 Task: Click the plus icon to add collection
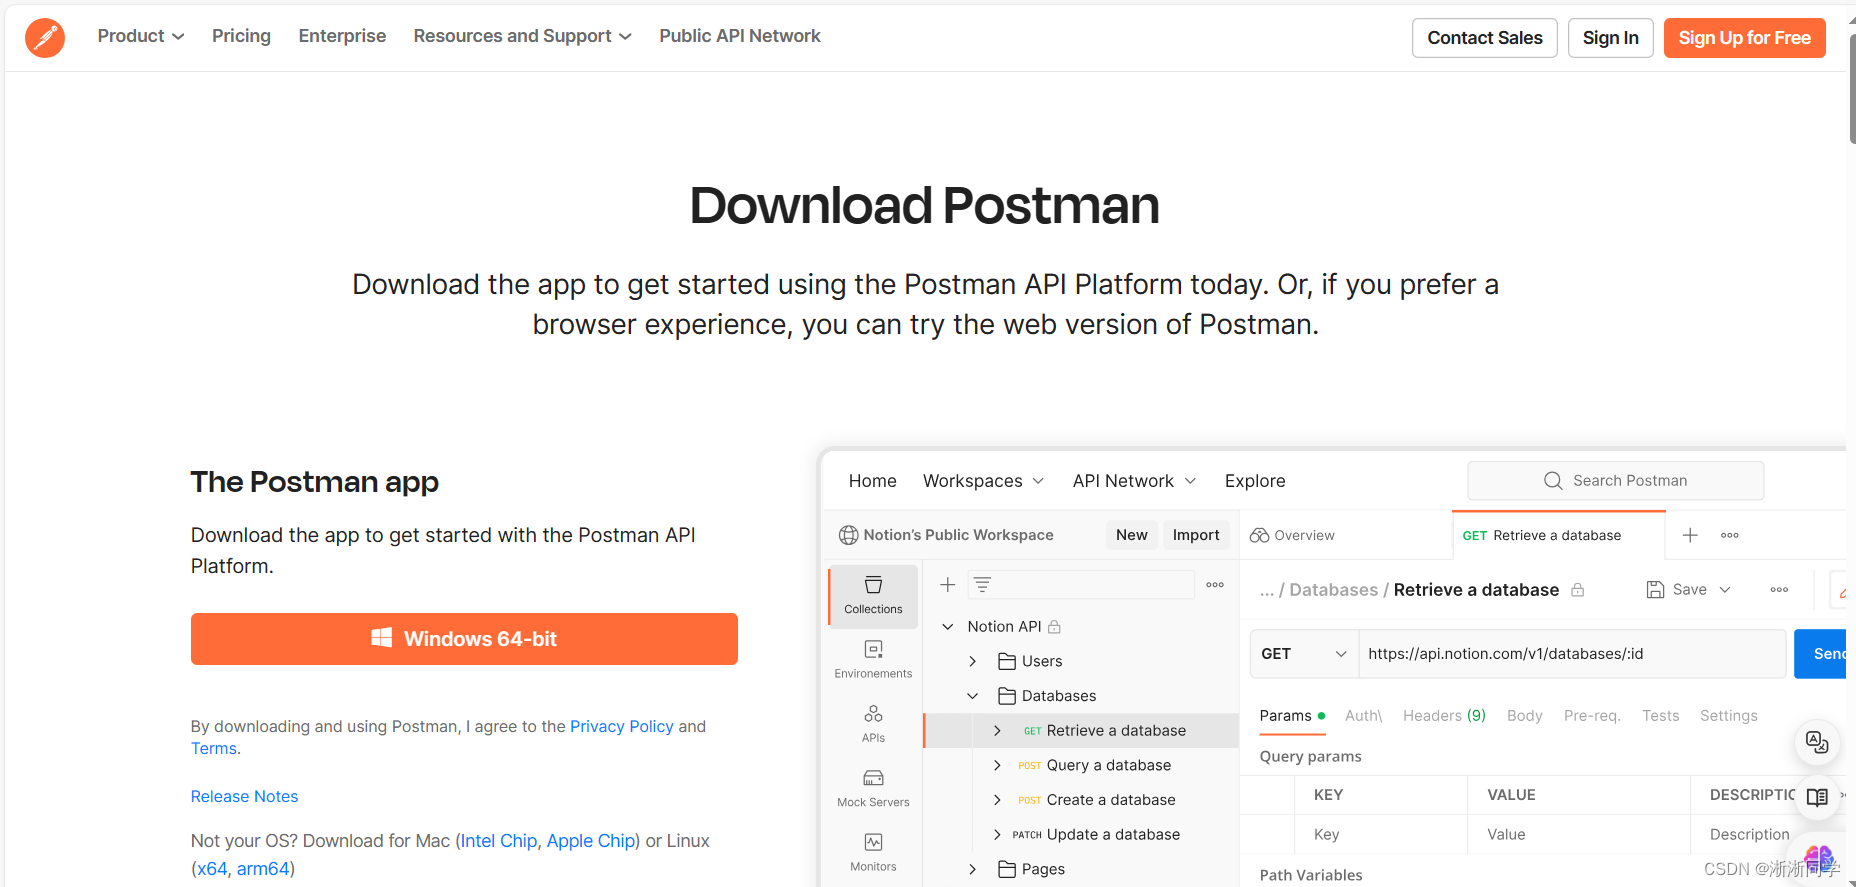point(948,585)
